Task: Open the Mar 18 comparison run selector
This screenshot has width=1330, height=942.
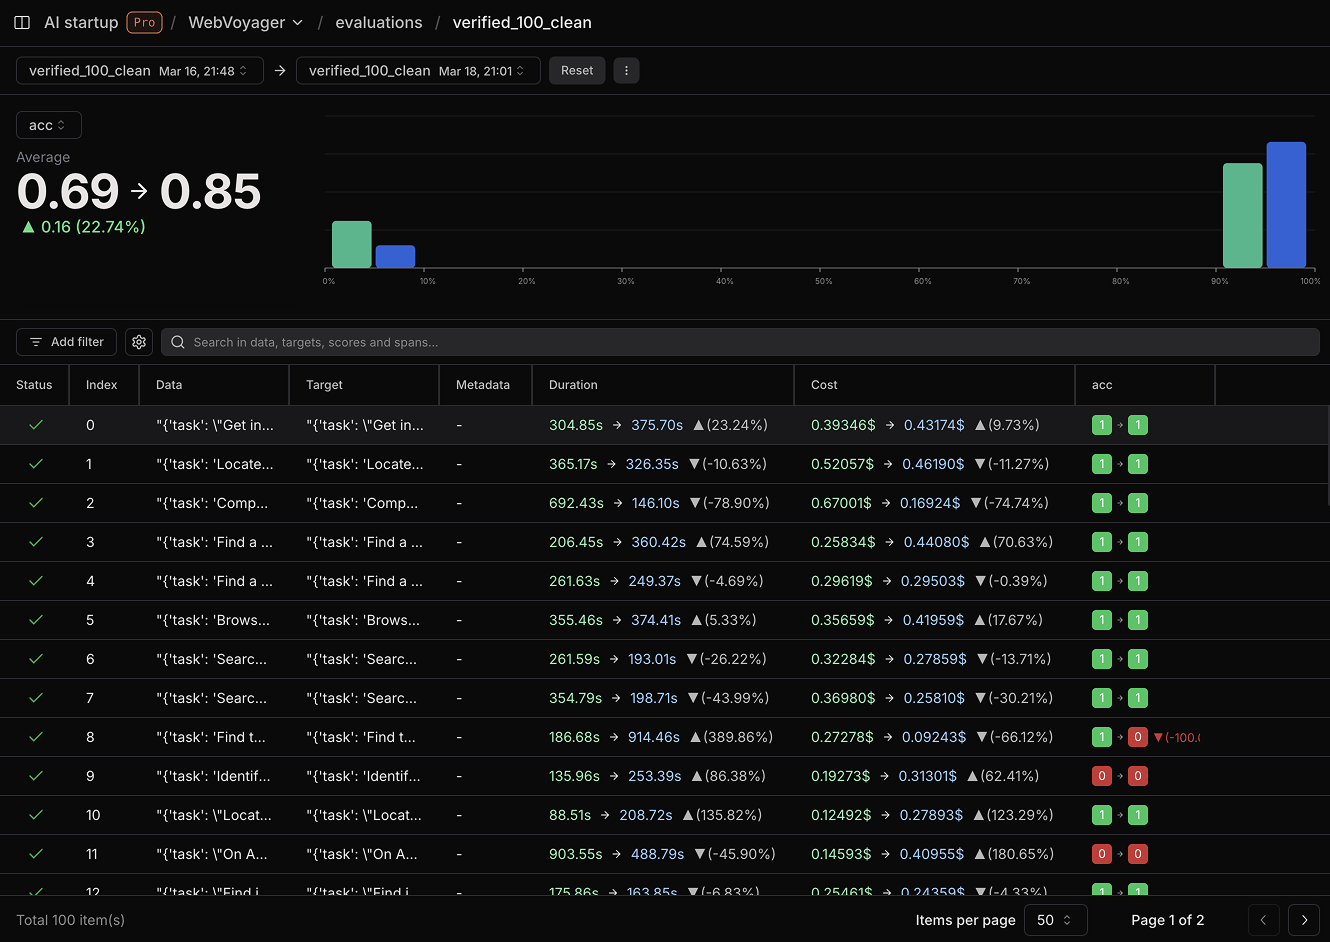Action: (418, 71)
